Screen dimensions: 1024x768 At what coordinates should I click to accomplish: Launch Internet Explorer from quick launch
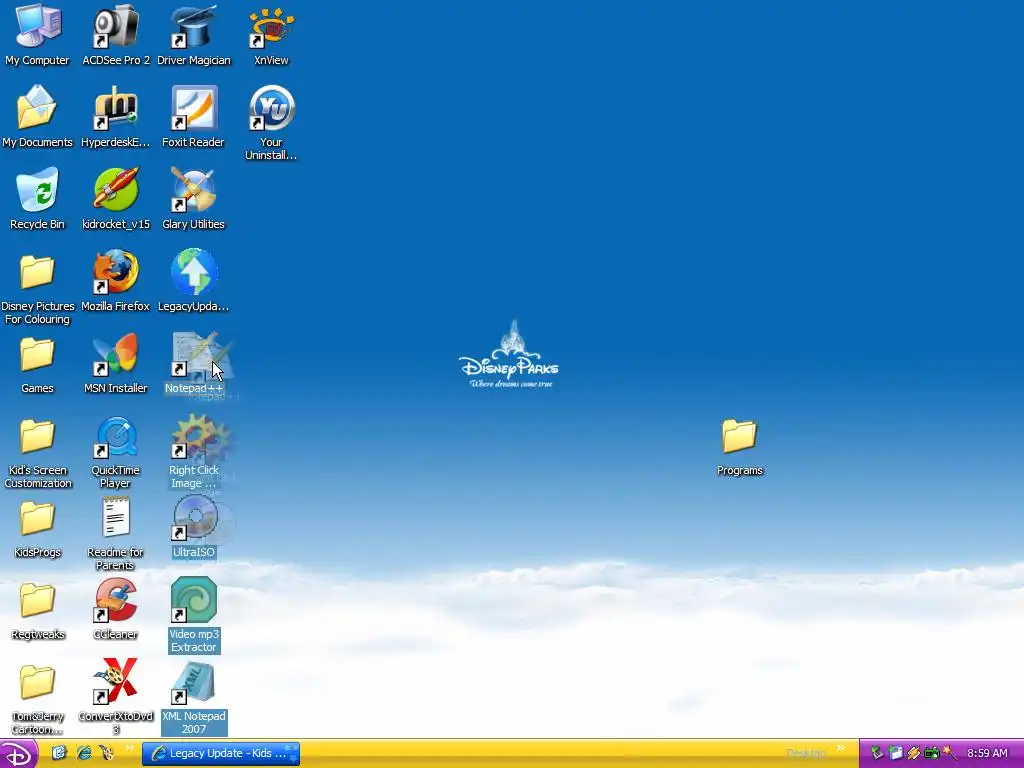[84, 753]
